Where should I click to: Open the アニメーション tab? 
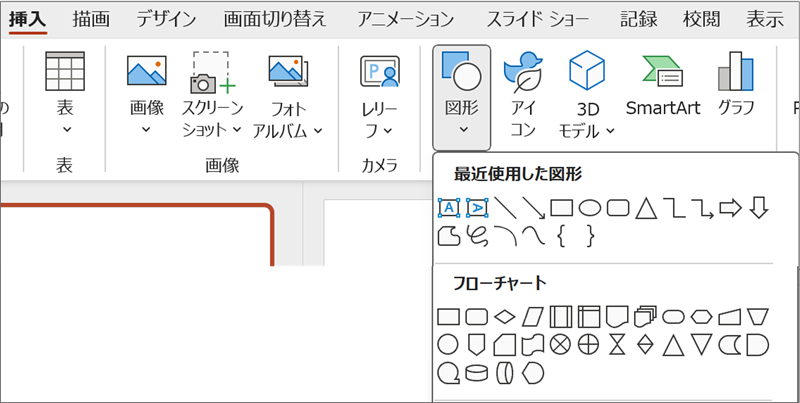coord(405,18)
